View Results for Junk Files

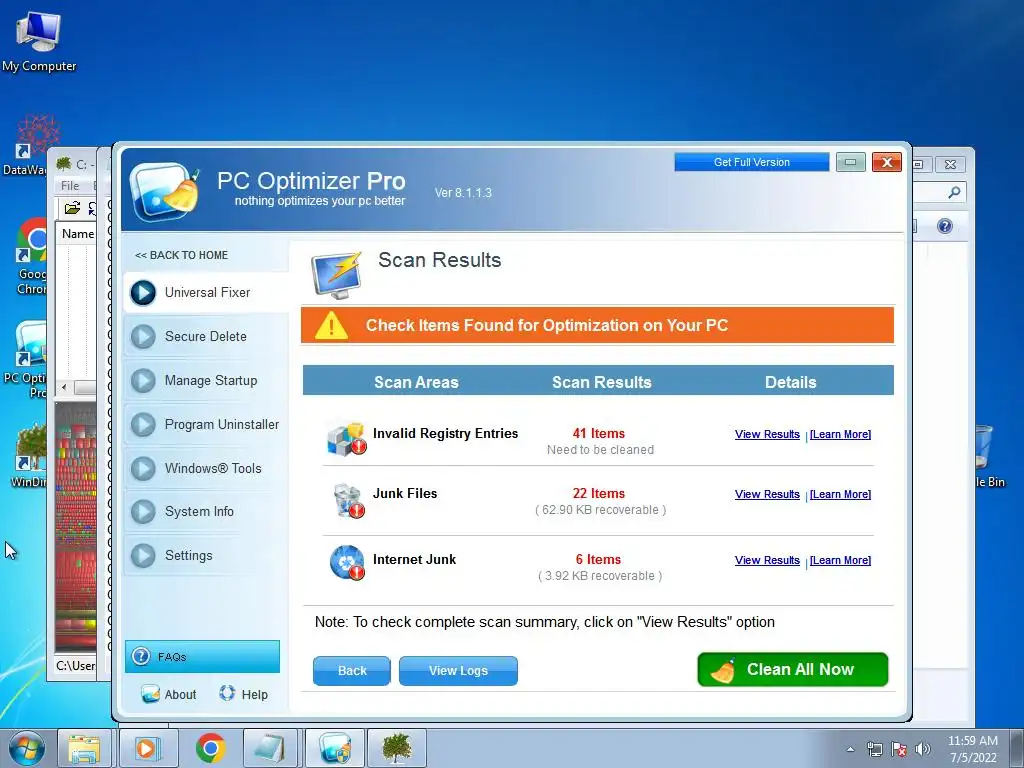(x=767, y=494)
